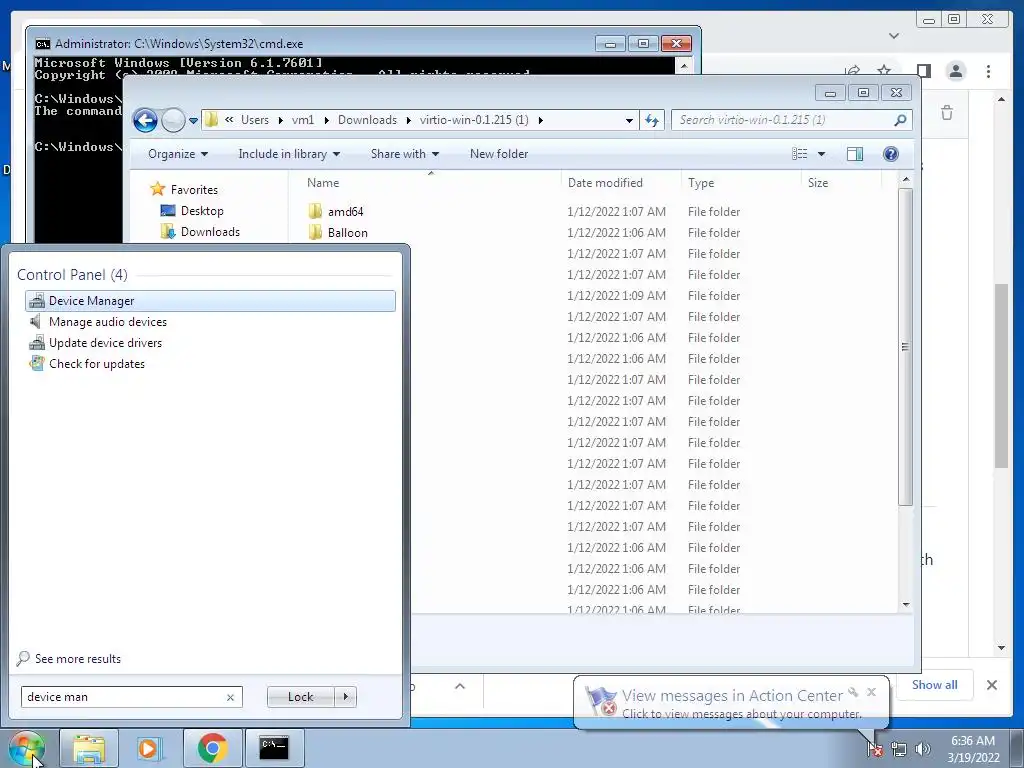Click the Explorer forward navigation button
Image resolution: width=1024 pixels, height=768 pixels.
[x=173, y=120]
